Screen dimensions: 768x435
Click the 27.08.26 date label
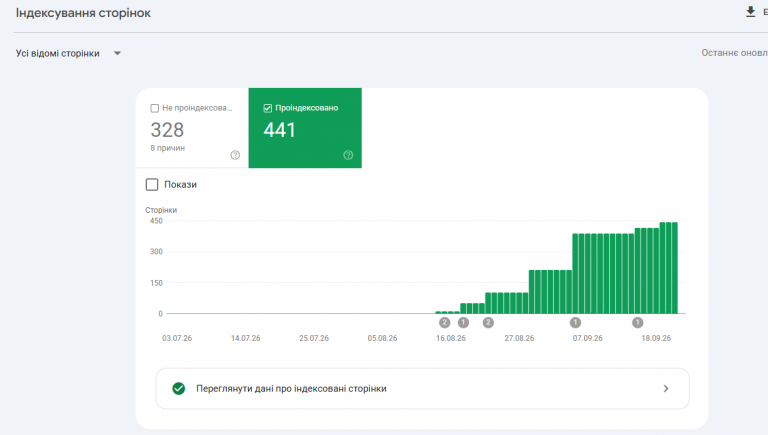[519, 338]
